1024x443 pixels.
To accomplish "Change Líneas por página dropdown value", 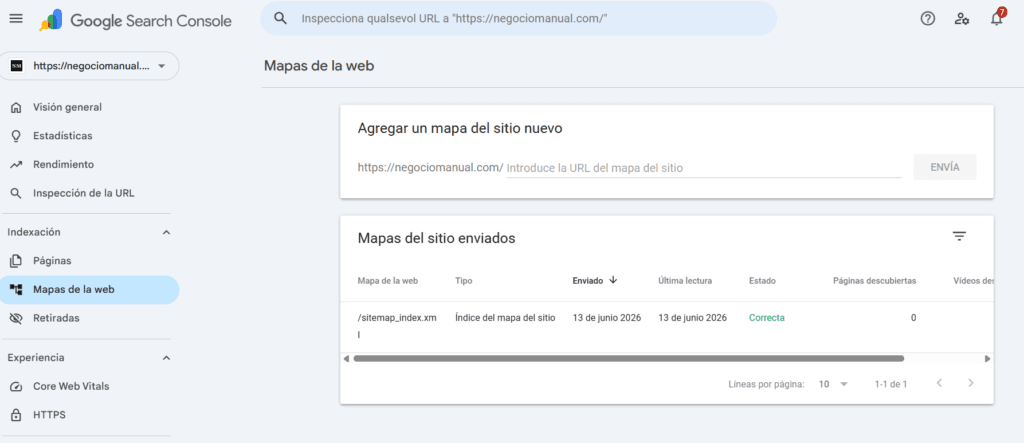I will pos(833,384).
